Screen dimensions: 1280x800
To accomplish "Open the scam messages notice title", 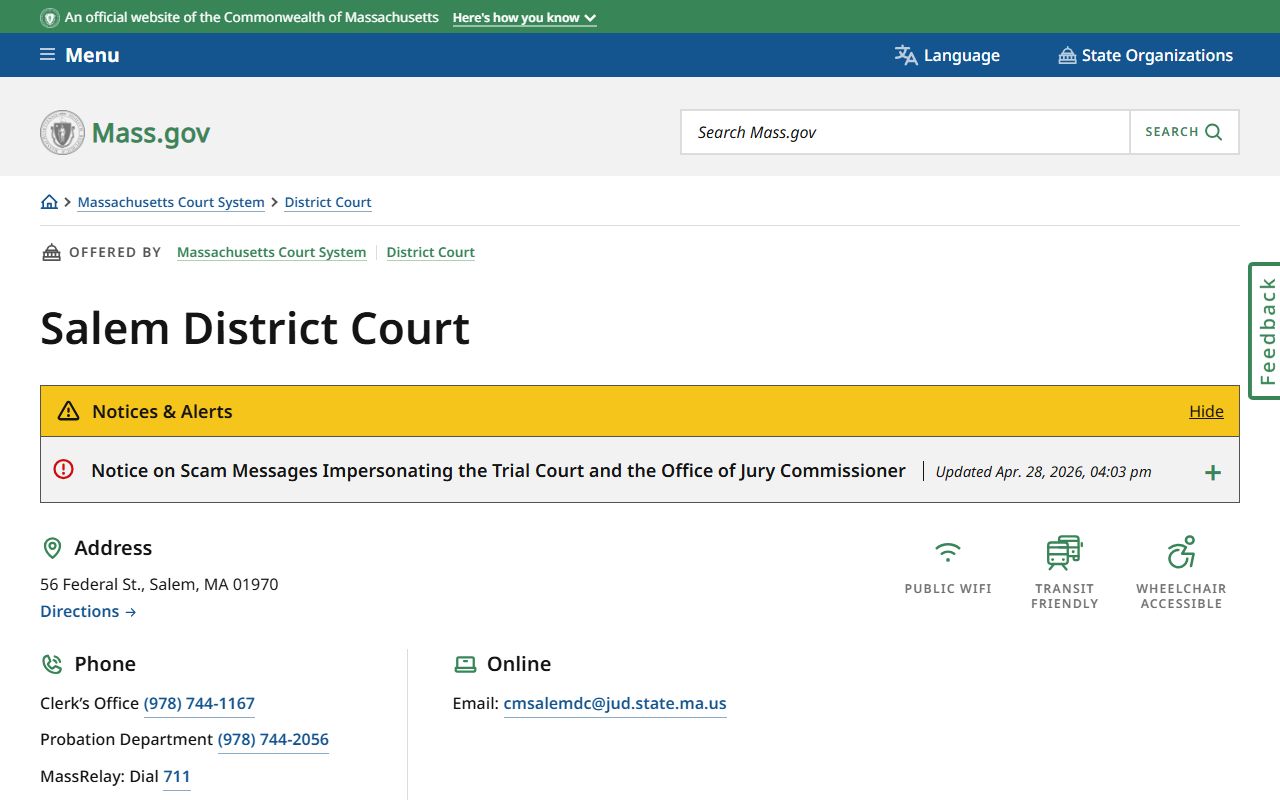I will coord(498,470).
